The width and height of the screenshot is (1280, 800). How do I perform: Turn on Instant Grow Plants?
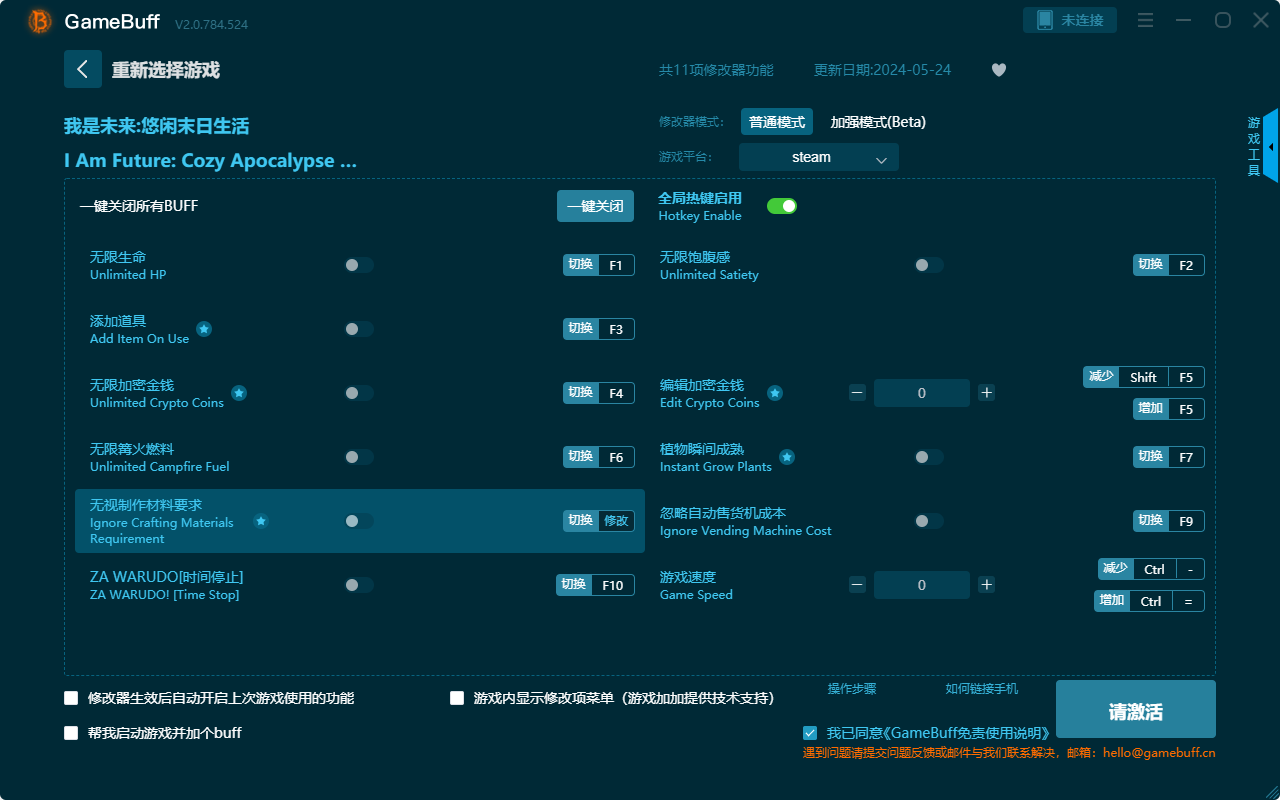[x=929, y=457]
